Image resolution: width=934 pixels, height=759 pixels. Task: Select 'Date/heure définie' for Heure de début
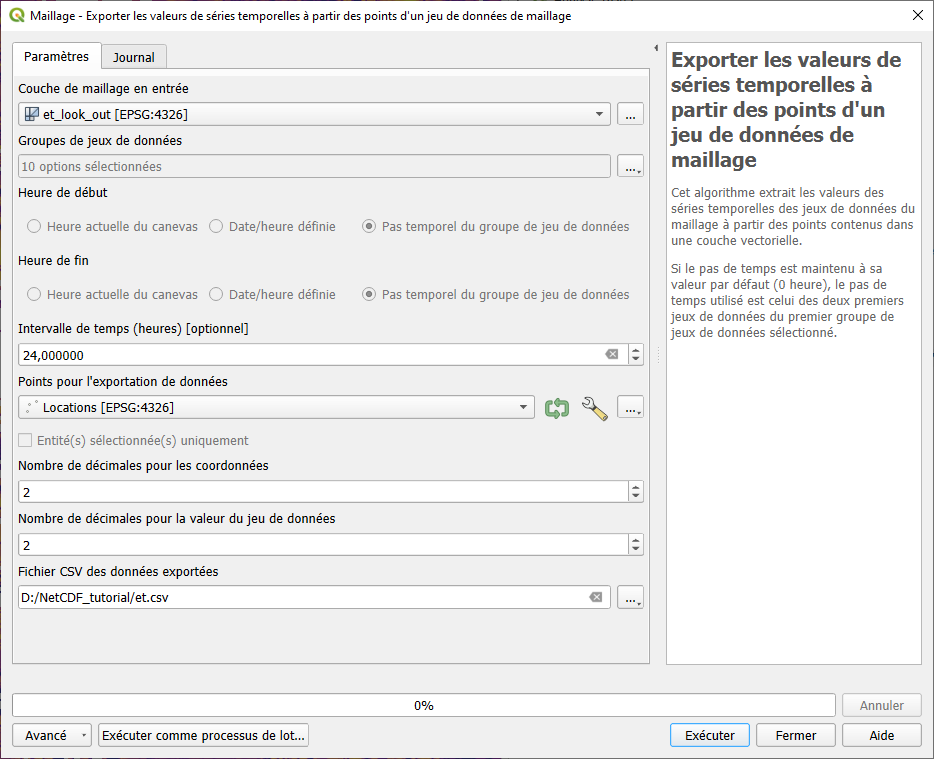pos(216,227)
